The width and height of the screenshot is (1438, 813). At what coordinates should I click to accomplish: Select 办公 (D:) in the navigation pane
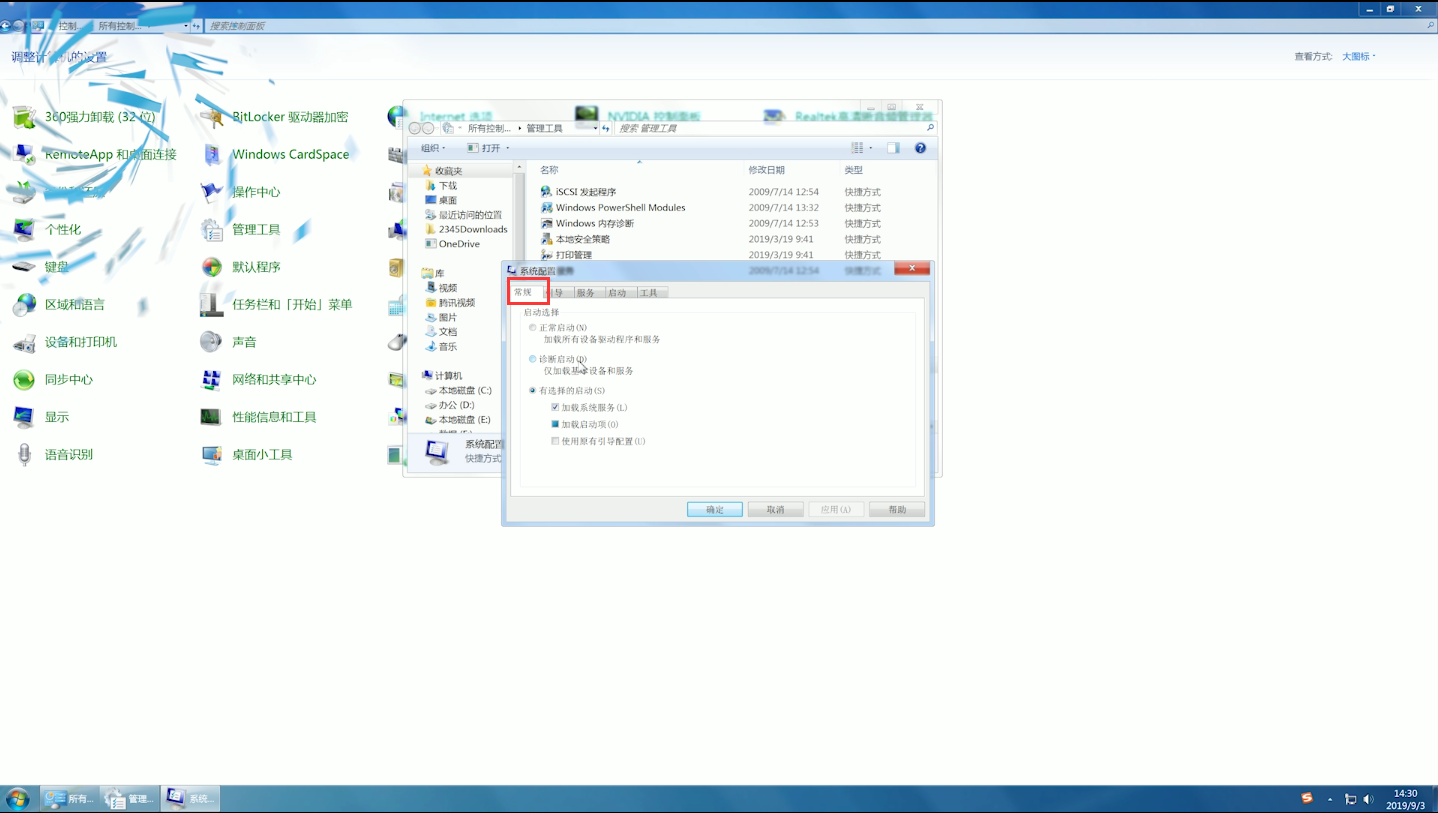449,405
